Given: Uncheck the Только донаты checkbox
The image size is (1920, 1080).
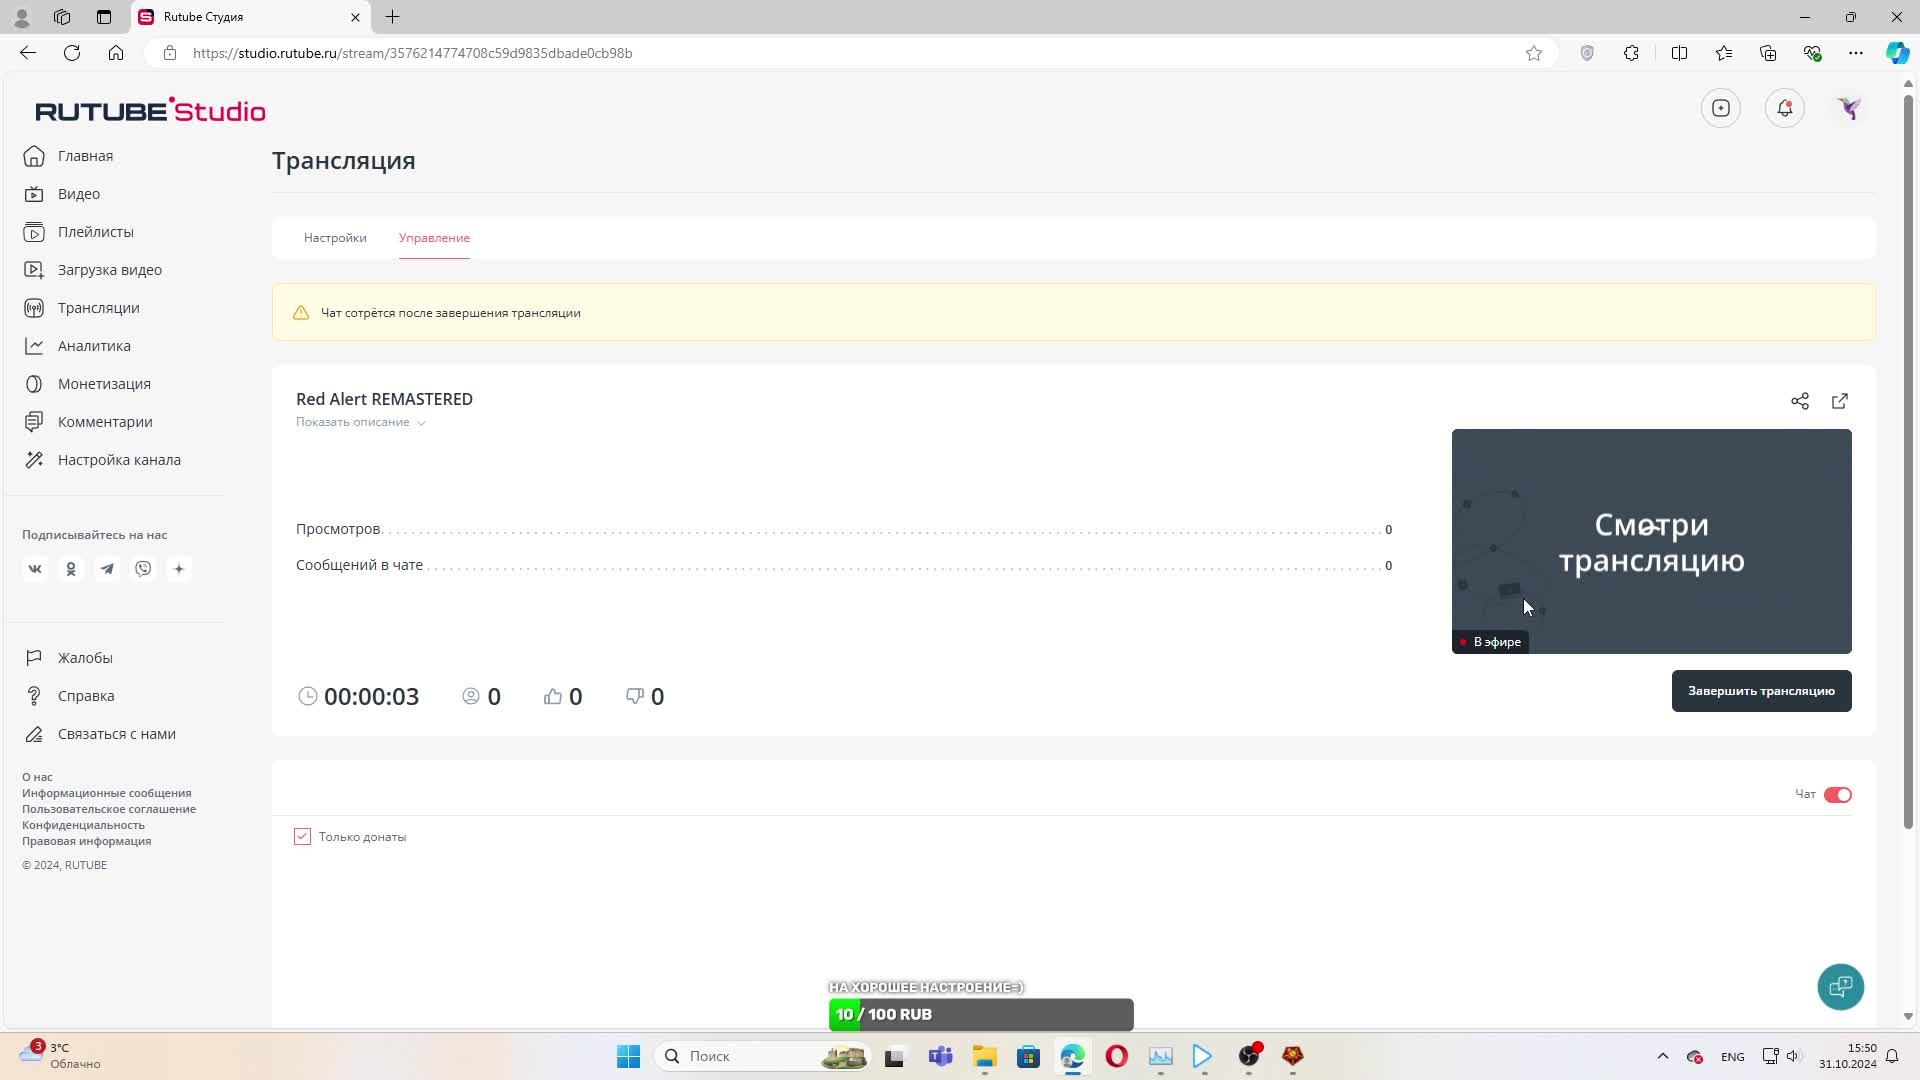Looking at the screenshot, I should point(302,837).
